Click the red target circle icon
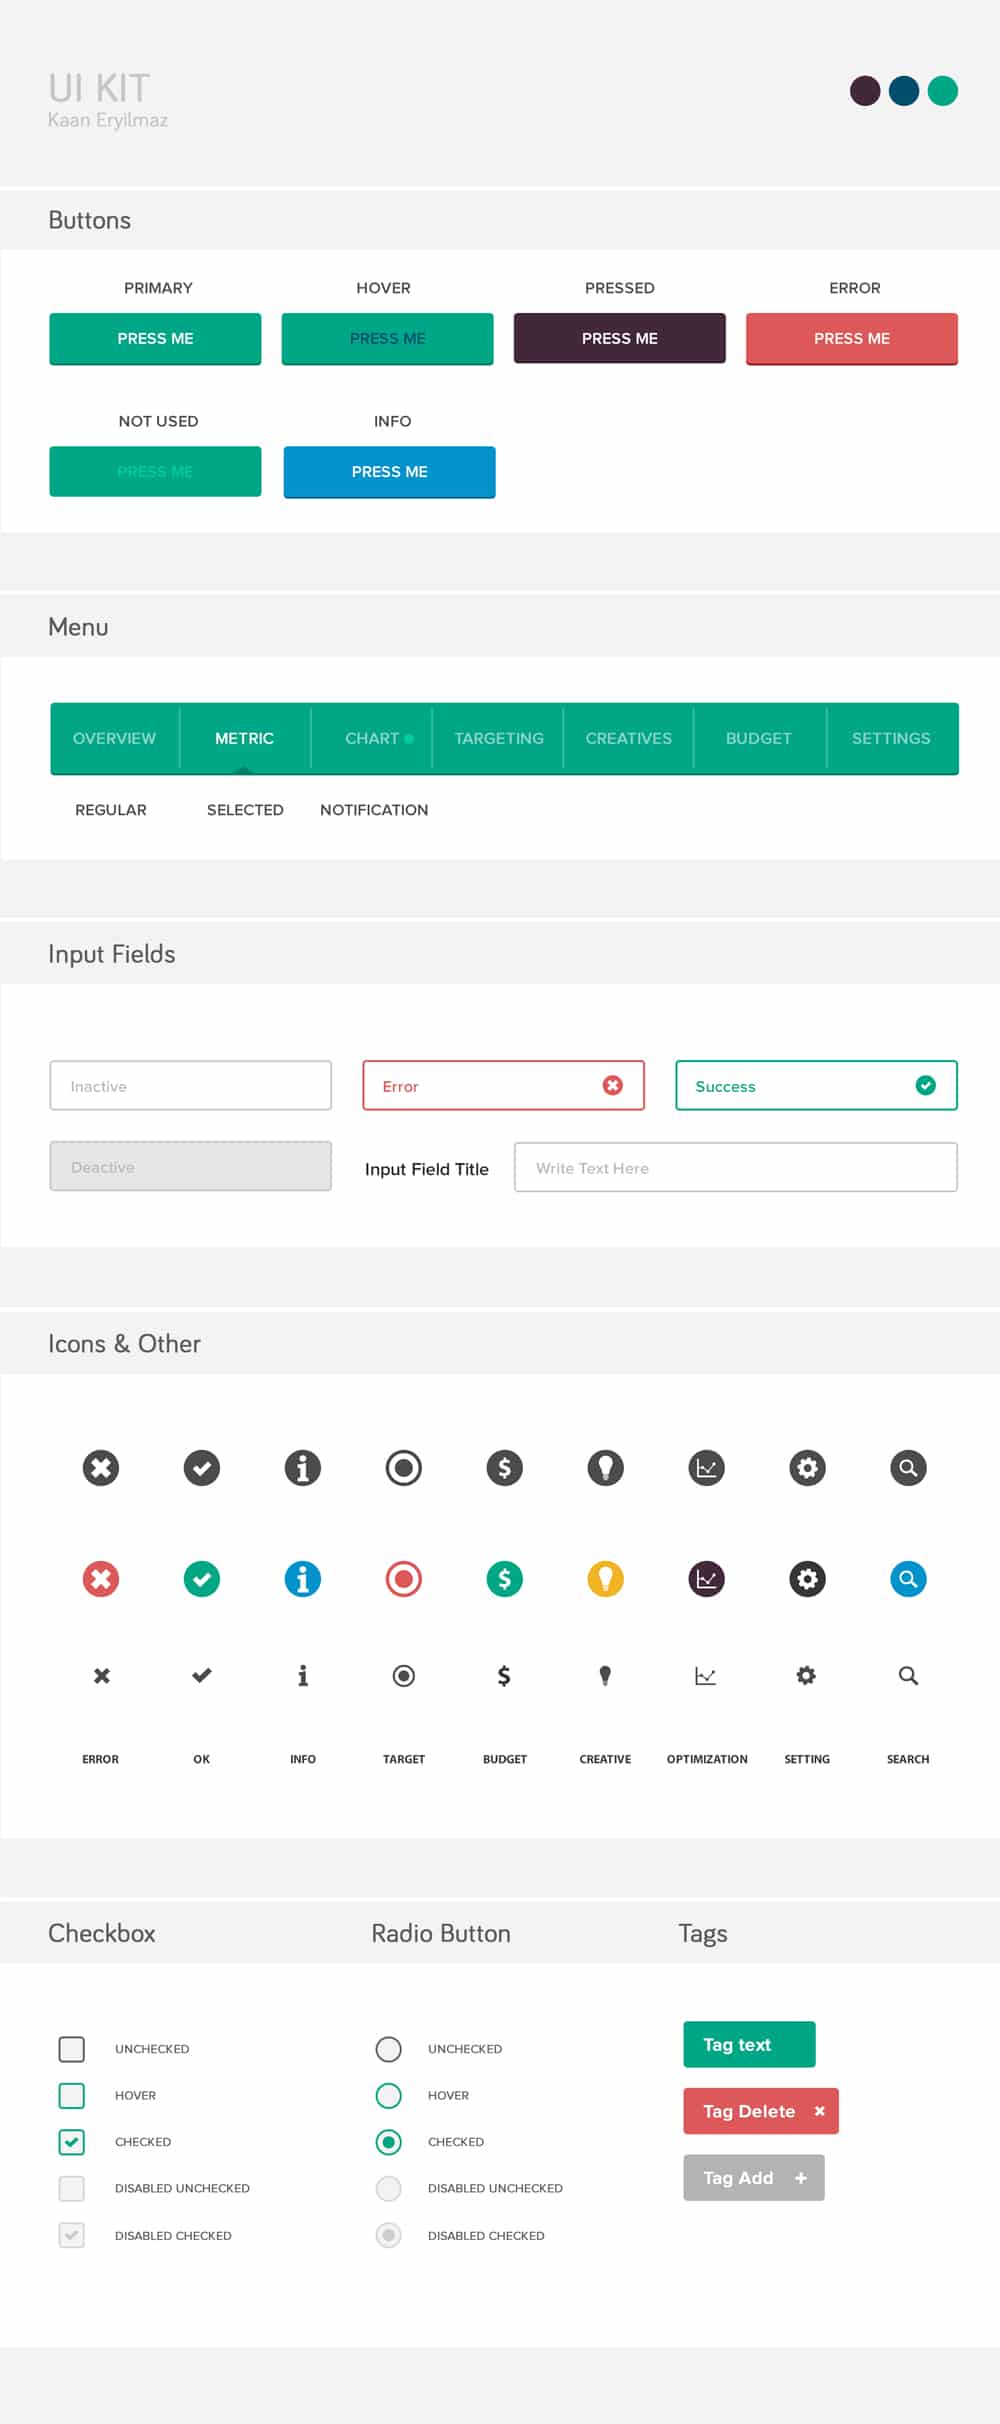The image size is (1000, 2424). tap(404, 1579)
